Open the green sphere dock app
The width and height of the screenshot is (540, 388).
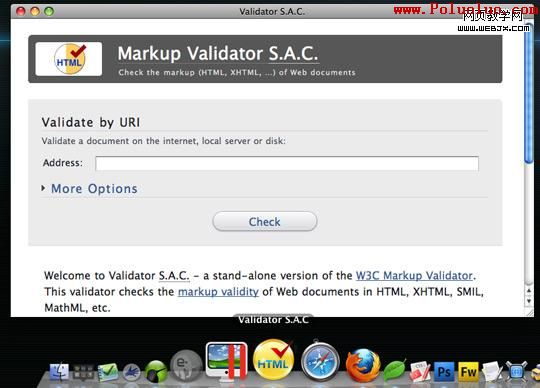156,371
